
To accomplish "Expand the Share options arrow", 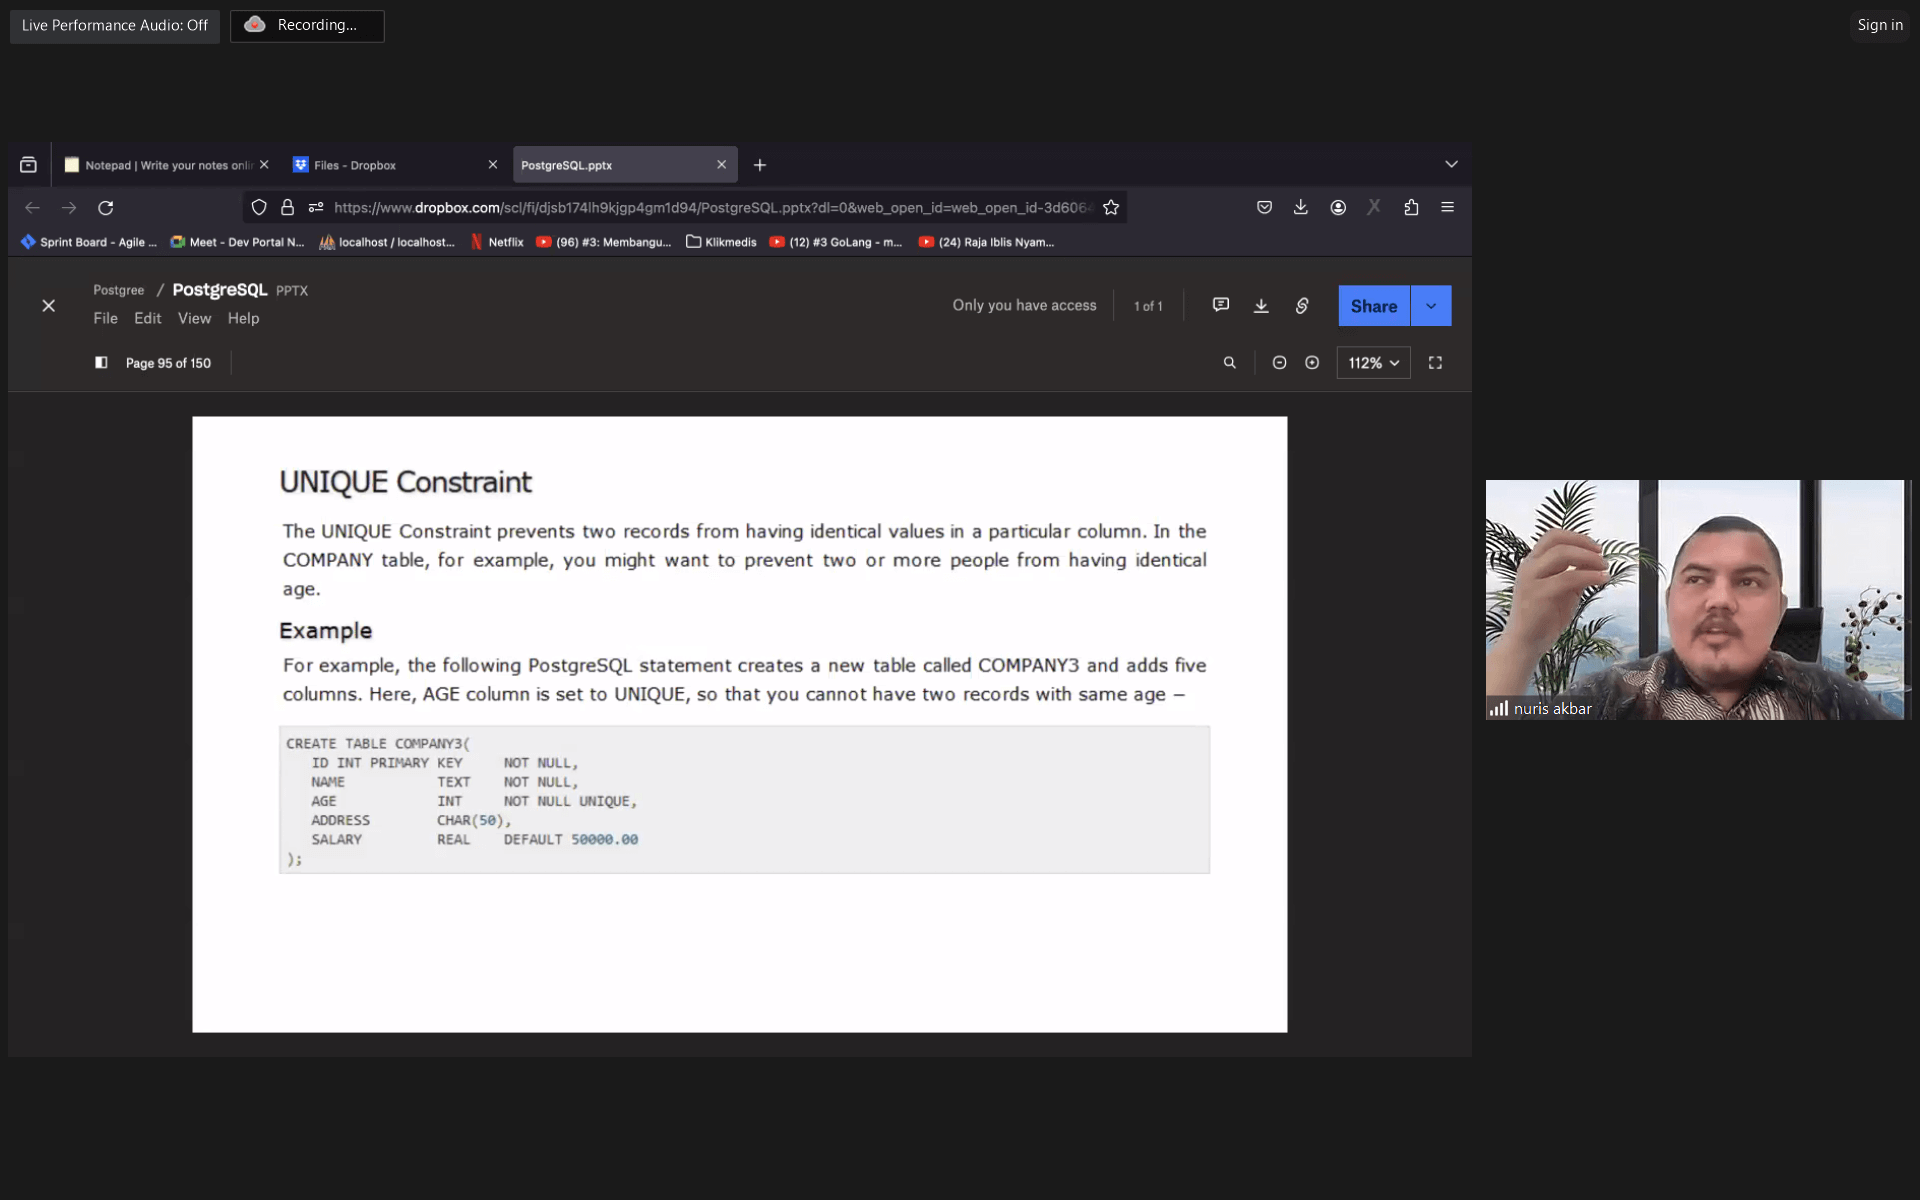I will click(x=1431, y=306).
